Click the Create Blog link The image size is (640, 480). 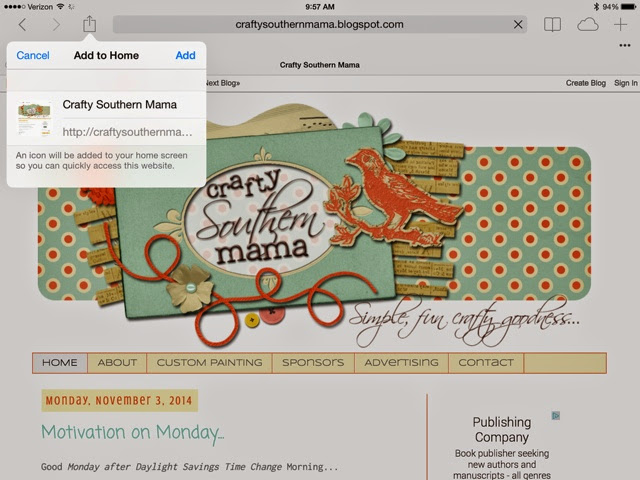(x=585, y=83)
